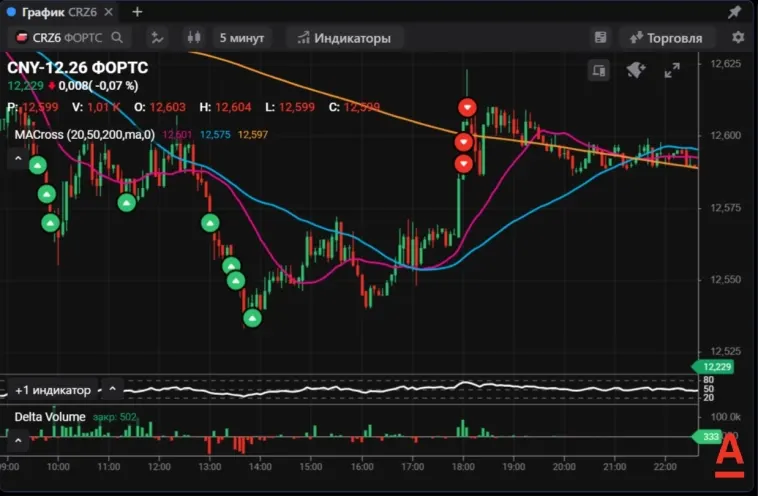
Task: Open the Индикаторы menu
Action: 344,38
